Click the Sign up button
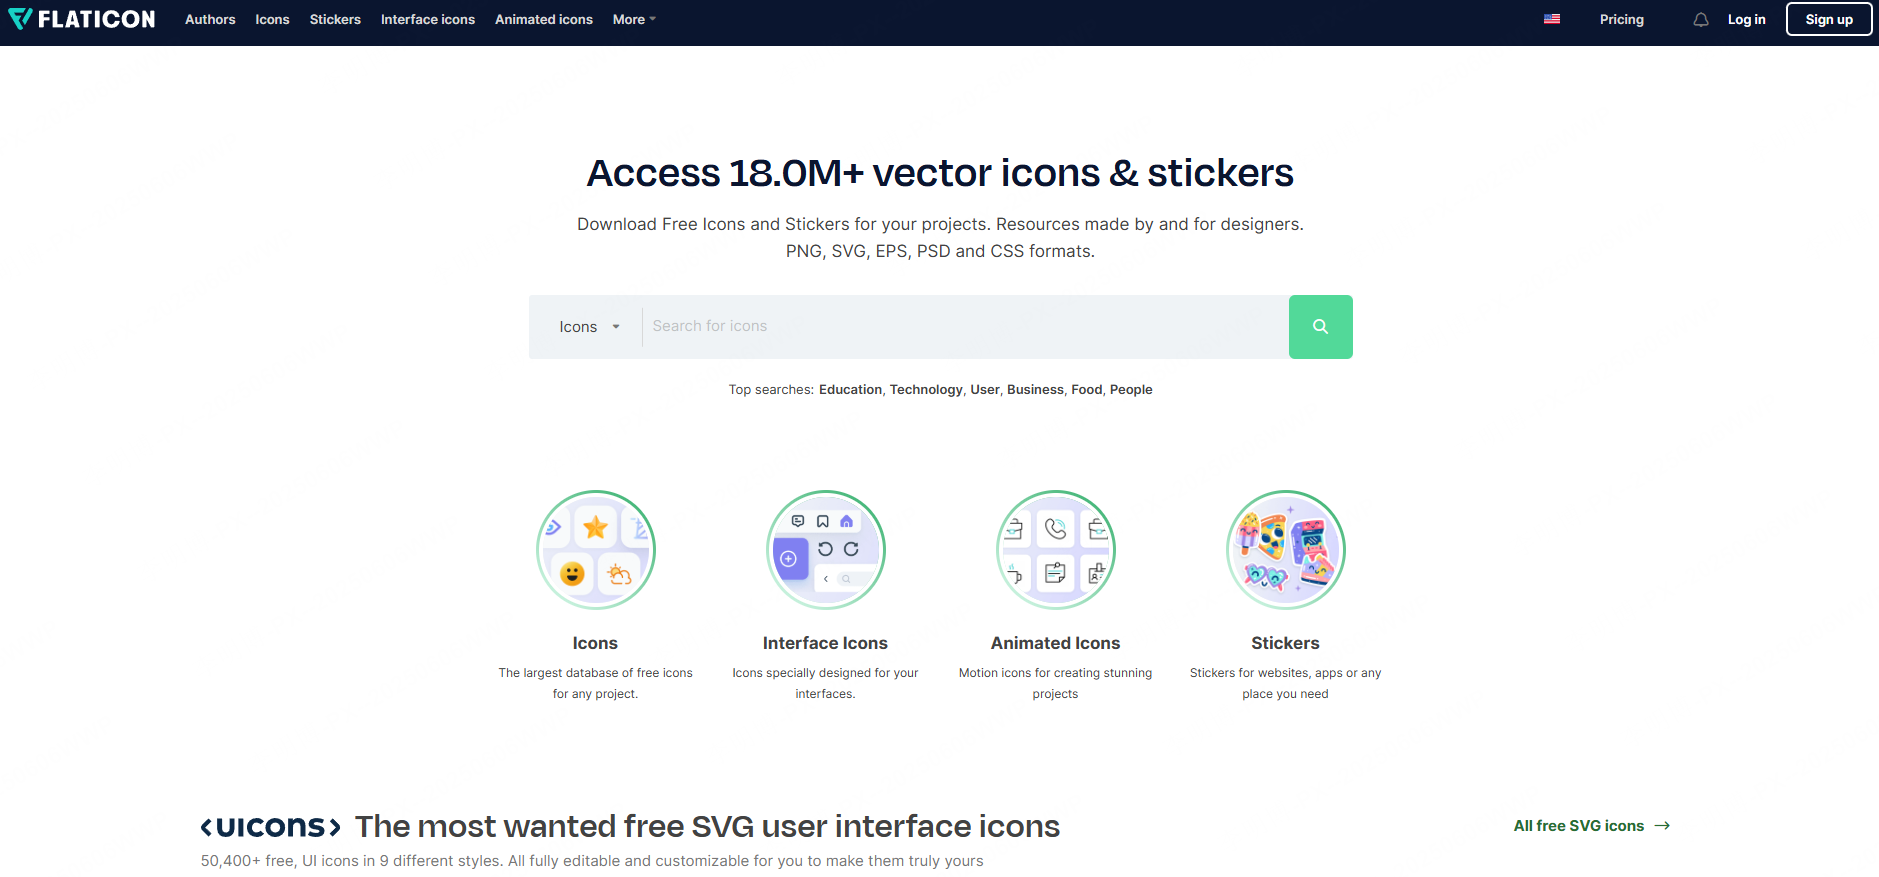The width and height of the screenshot is (1879, 877). (1829, 19)
